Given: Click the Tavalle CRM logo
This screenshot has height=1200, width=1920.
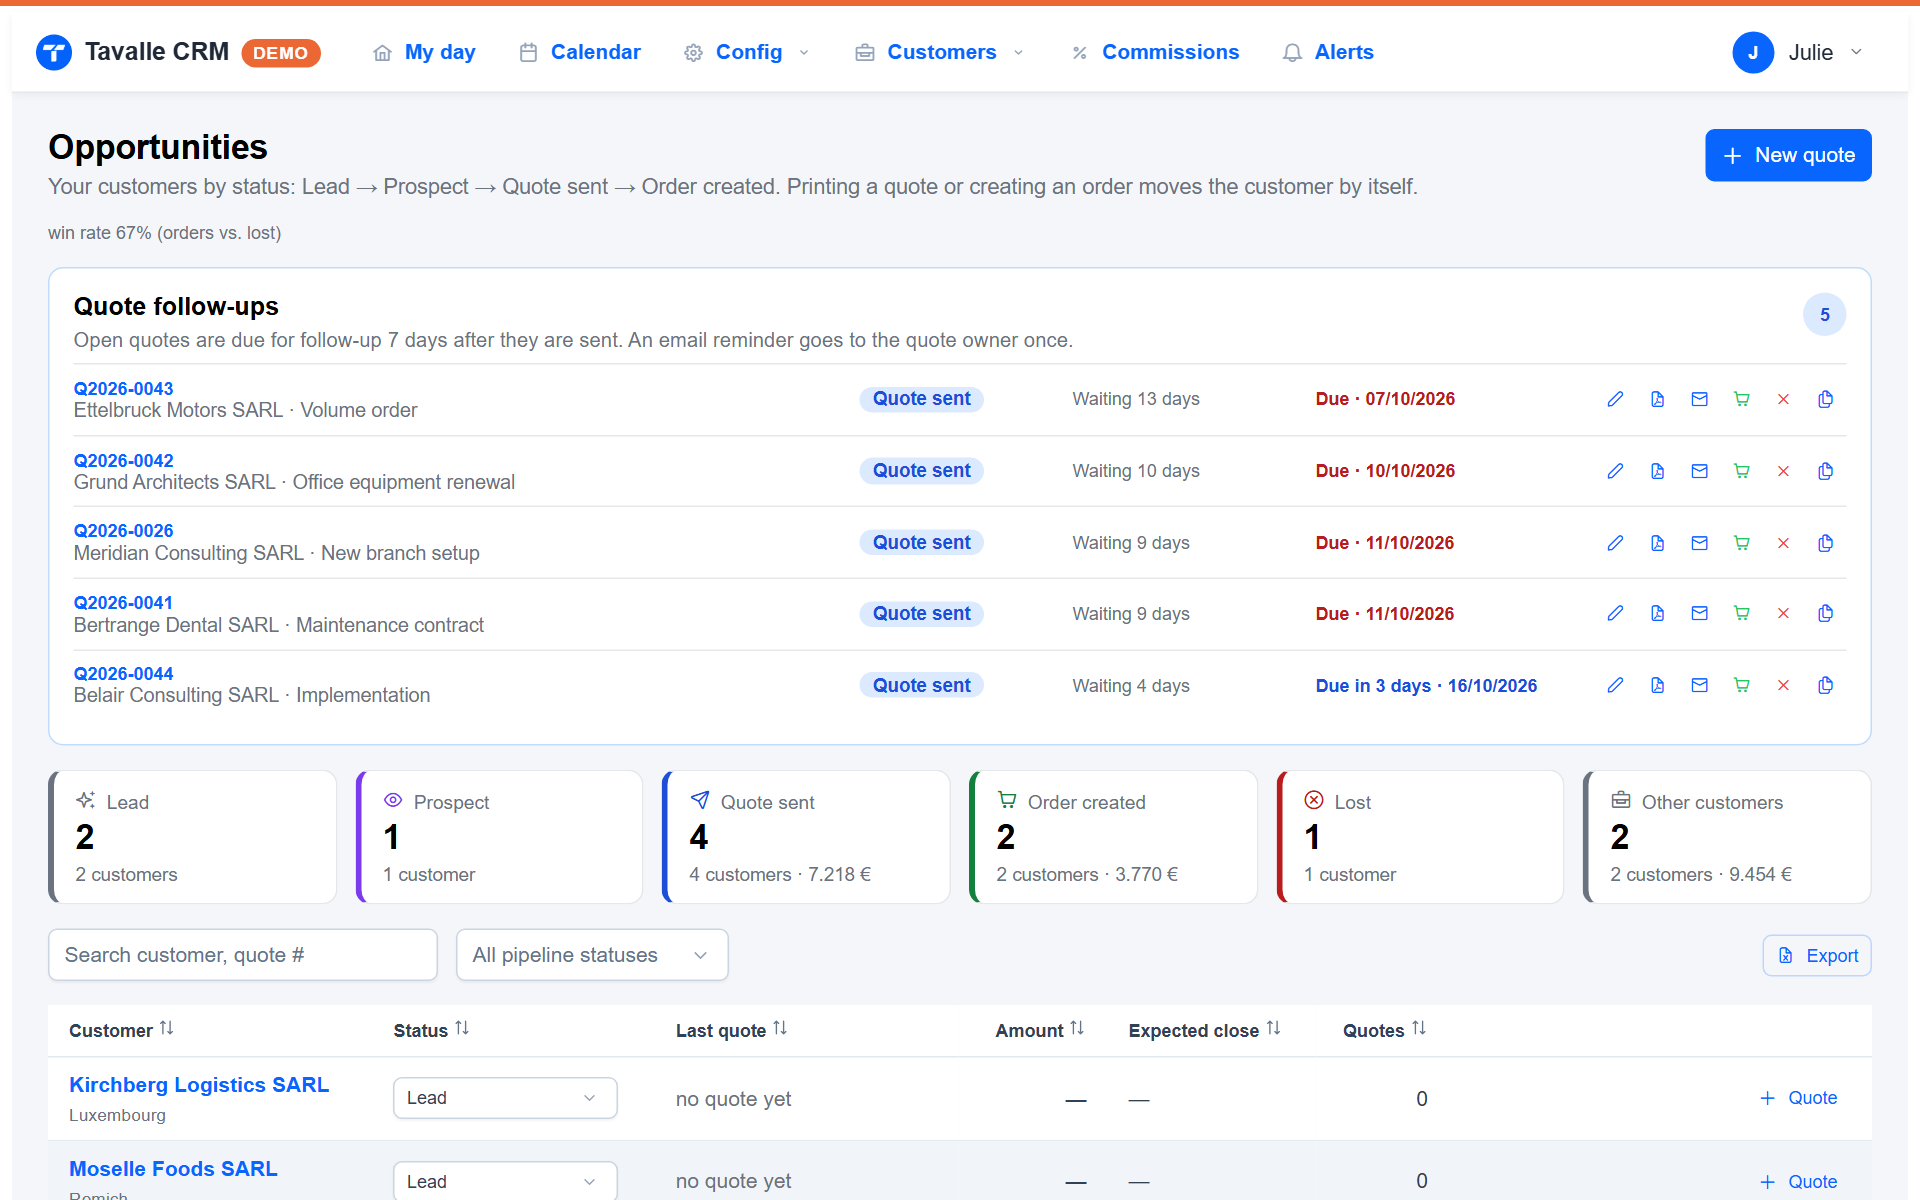Looking at the screenshot, I should pyautogui.click(x=54, y=52).
